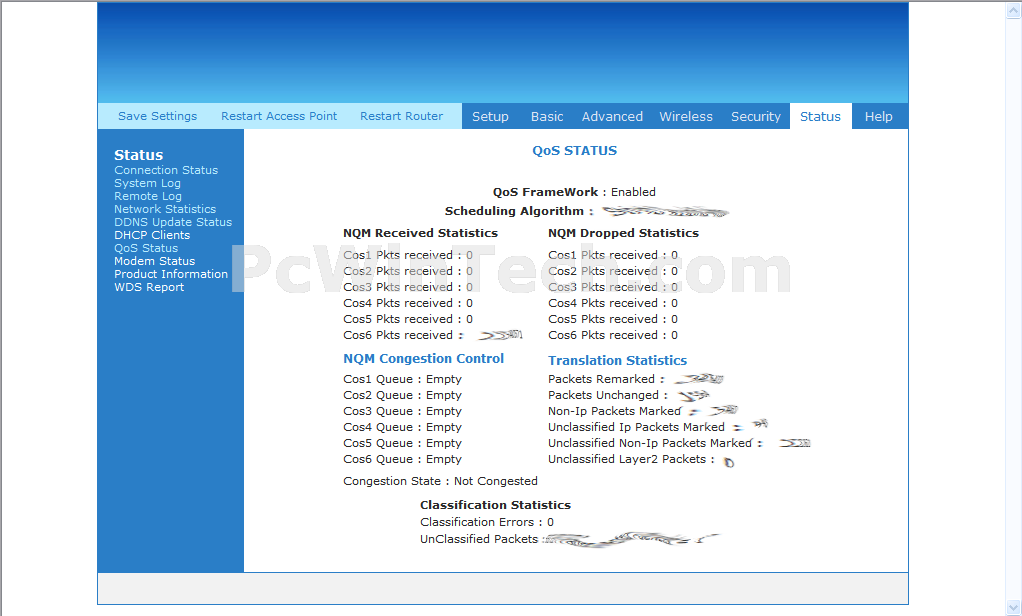1022x616 pixels.
Task: Click the scrollbar up arrow
Action: pos(1014,10)
